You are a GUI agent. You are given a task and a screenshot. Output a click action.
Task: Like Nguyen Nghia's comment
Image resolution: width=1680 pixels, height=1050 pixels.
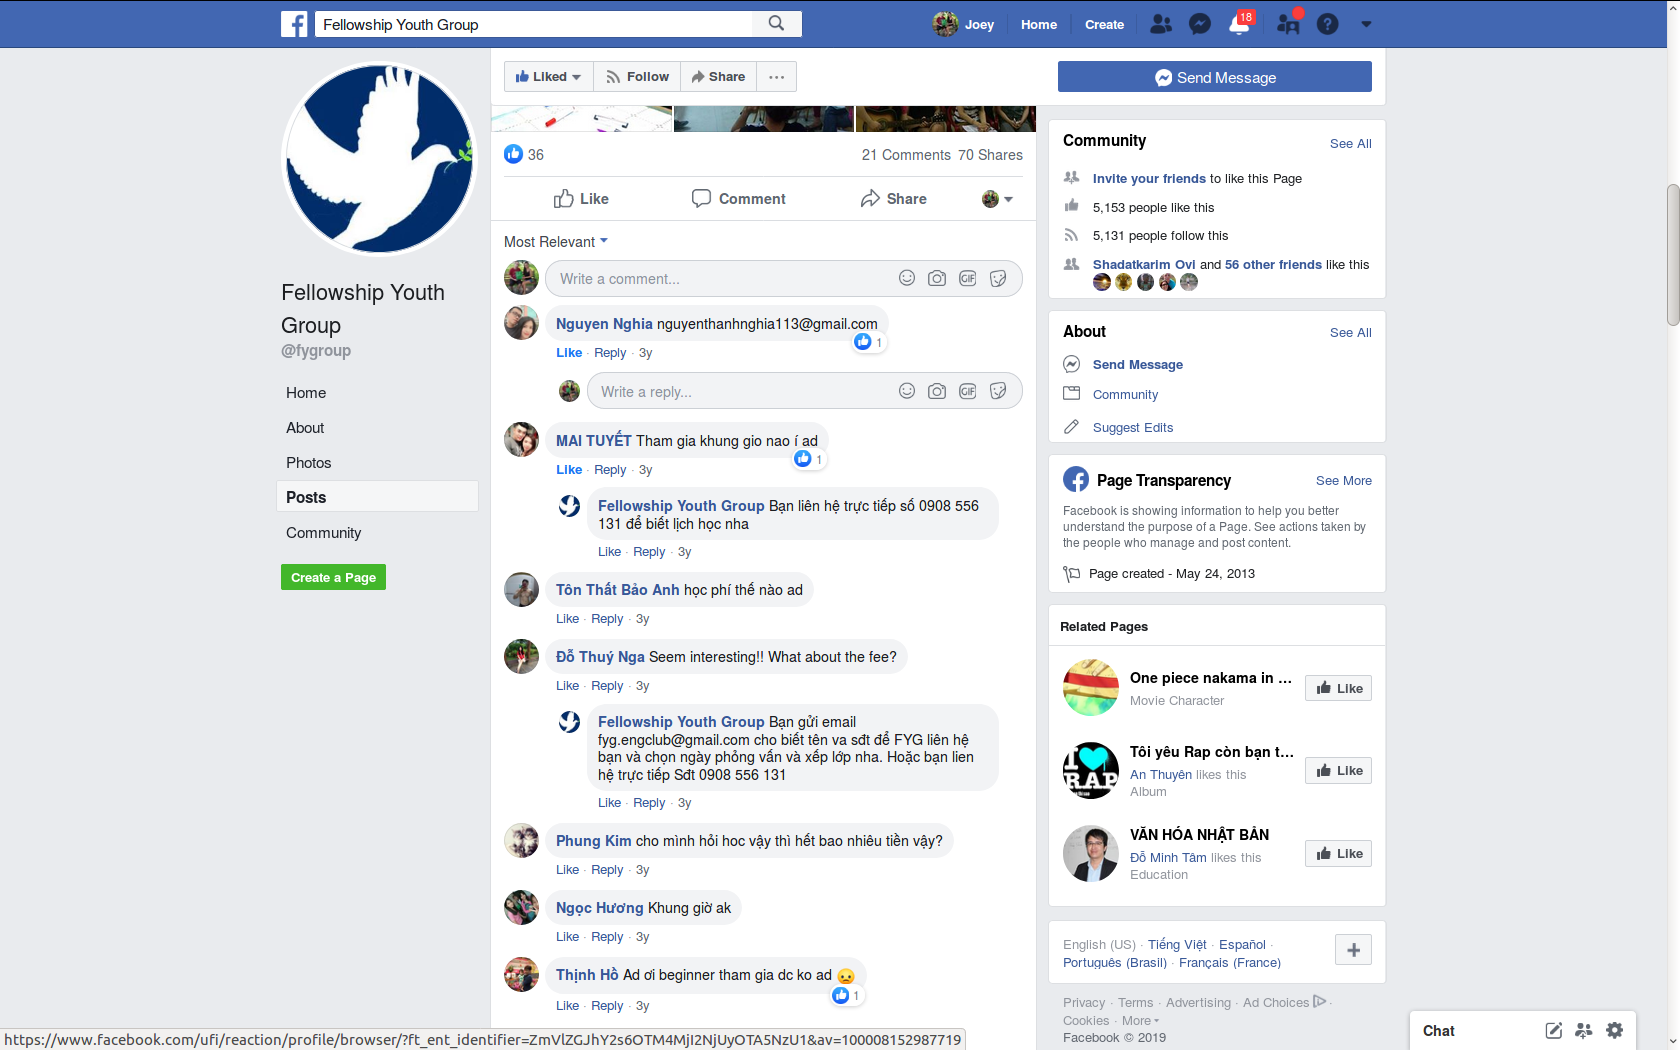[x=569, y=352]
